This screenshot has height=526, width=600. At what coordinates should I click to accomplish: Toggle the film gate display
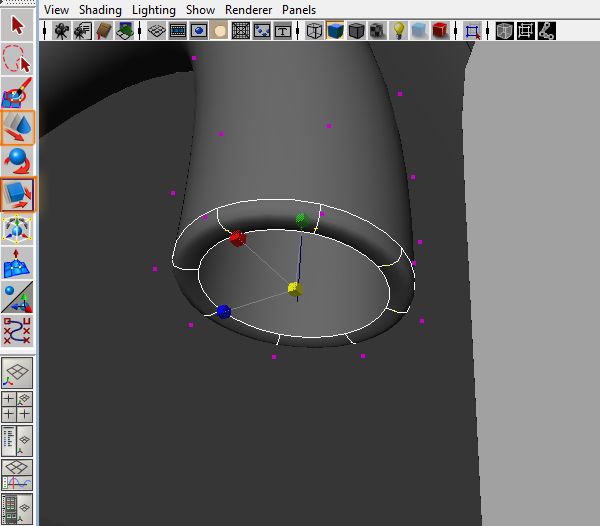tap(178, 31)
